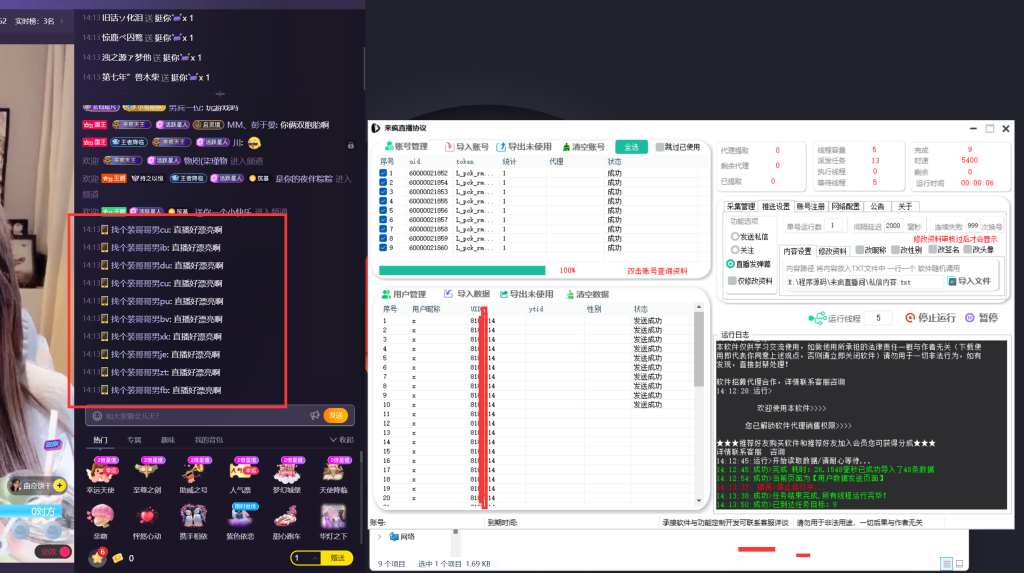Click the orange 发送 send button

(x=338, y=415)
